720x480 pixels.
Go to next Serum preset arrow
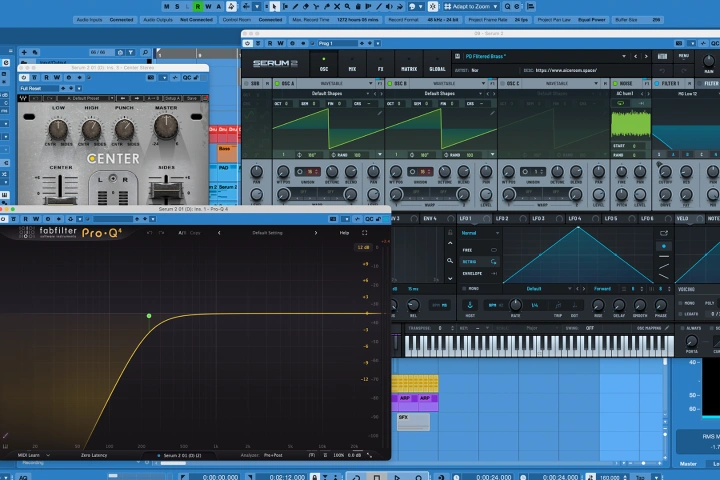(646, 56)
